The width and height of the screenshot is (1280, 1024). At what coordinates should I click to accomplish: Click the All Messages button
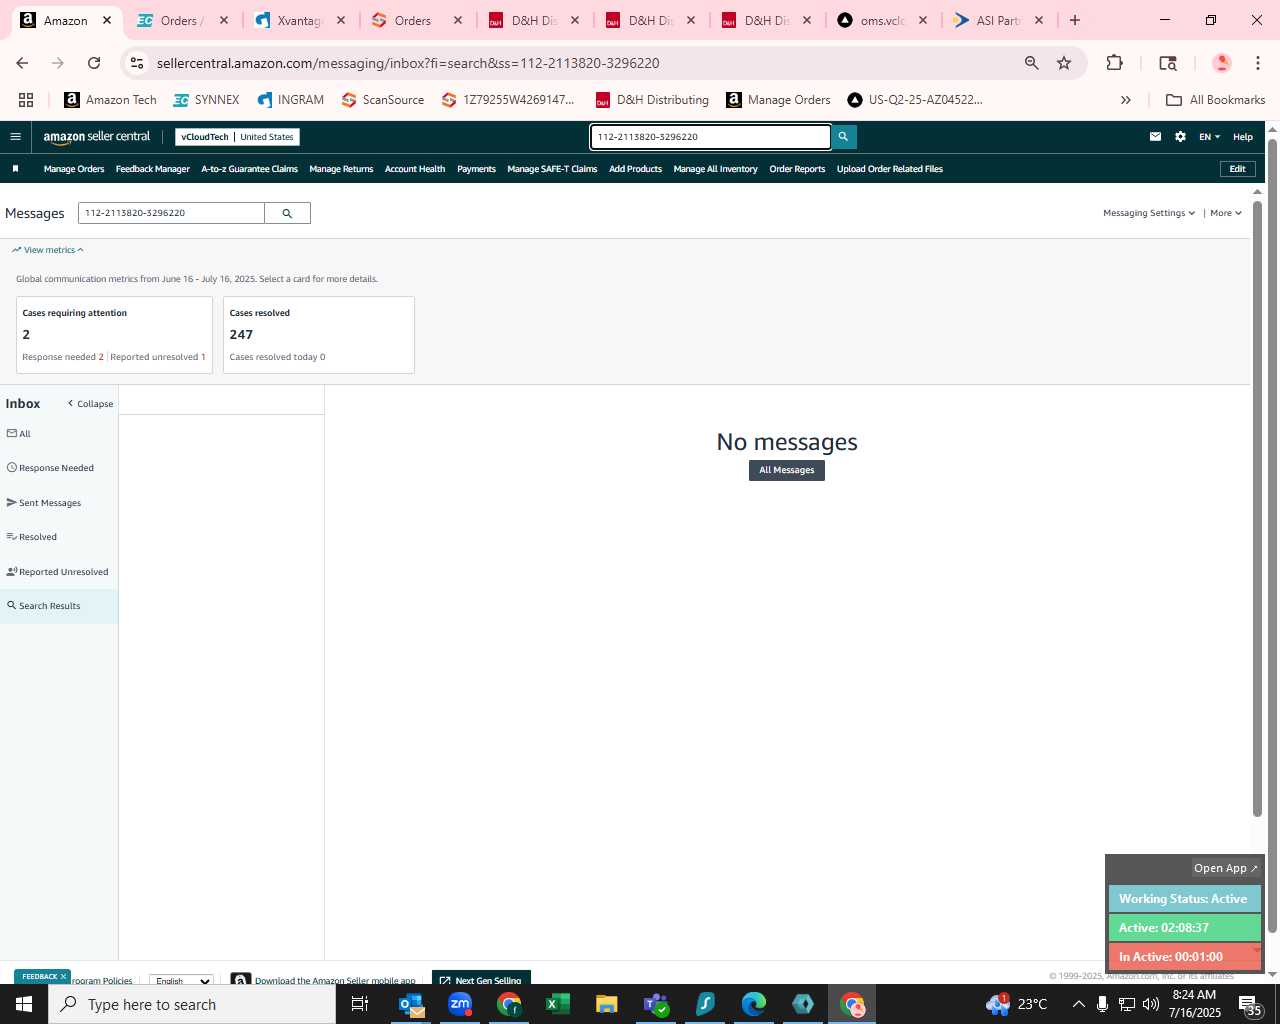[x=786, y=470]
